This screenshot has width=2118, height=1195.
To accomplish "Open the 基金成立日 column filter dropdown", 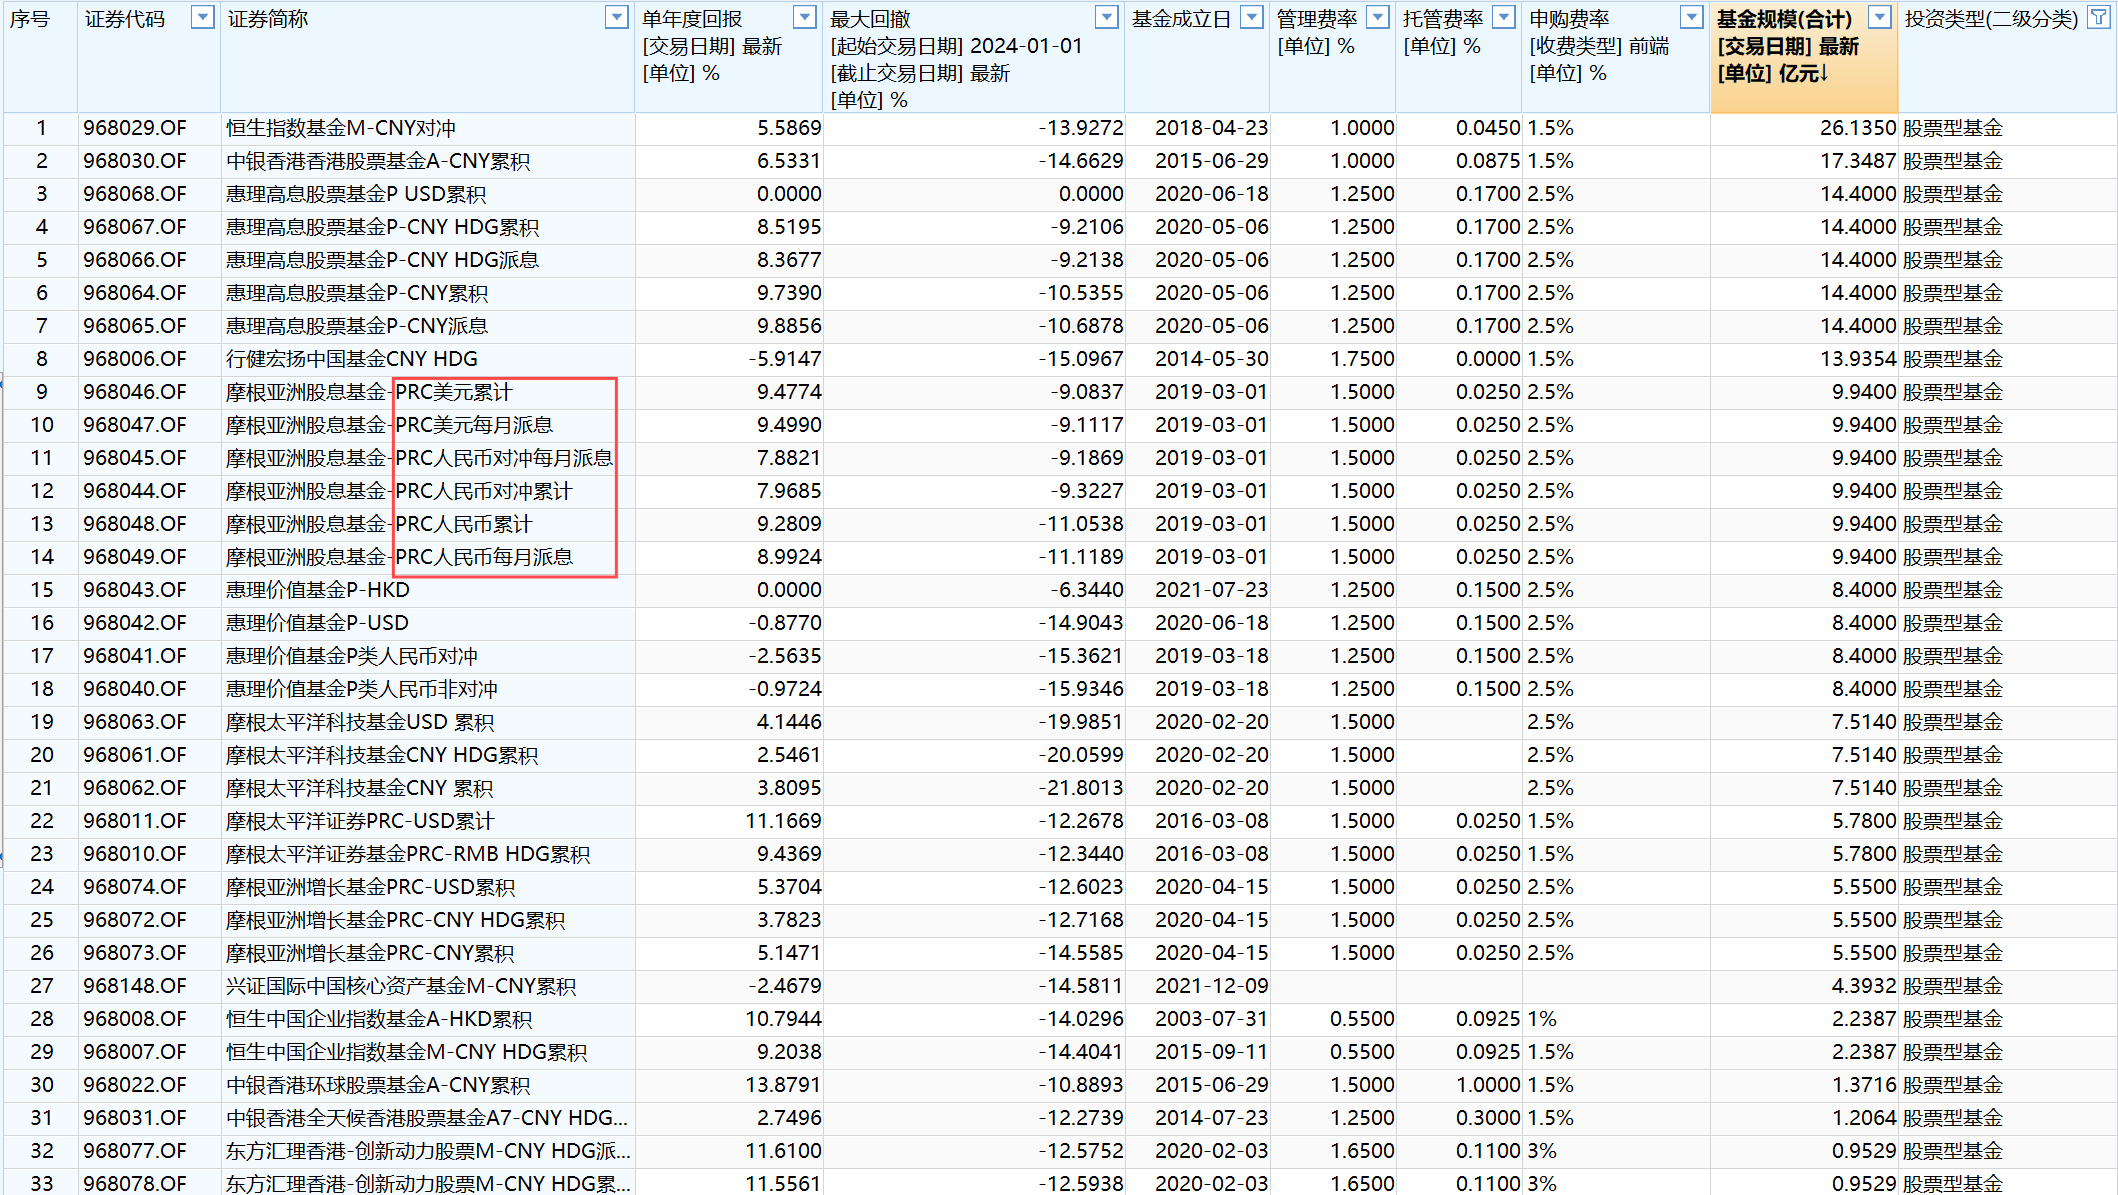I will 1252,17.
